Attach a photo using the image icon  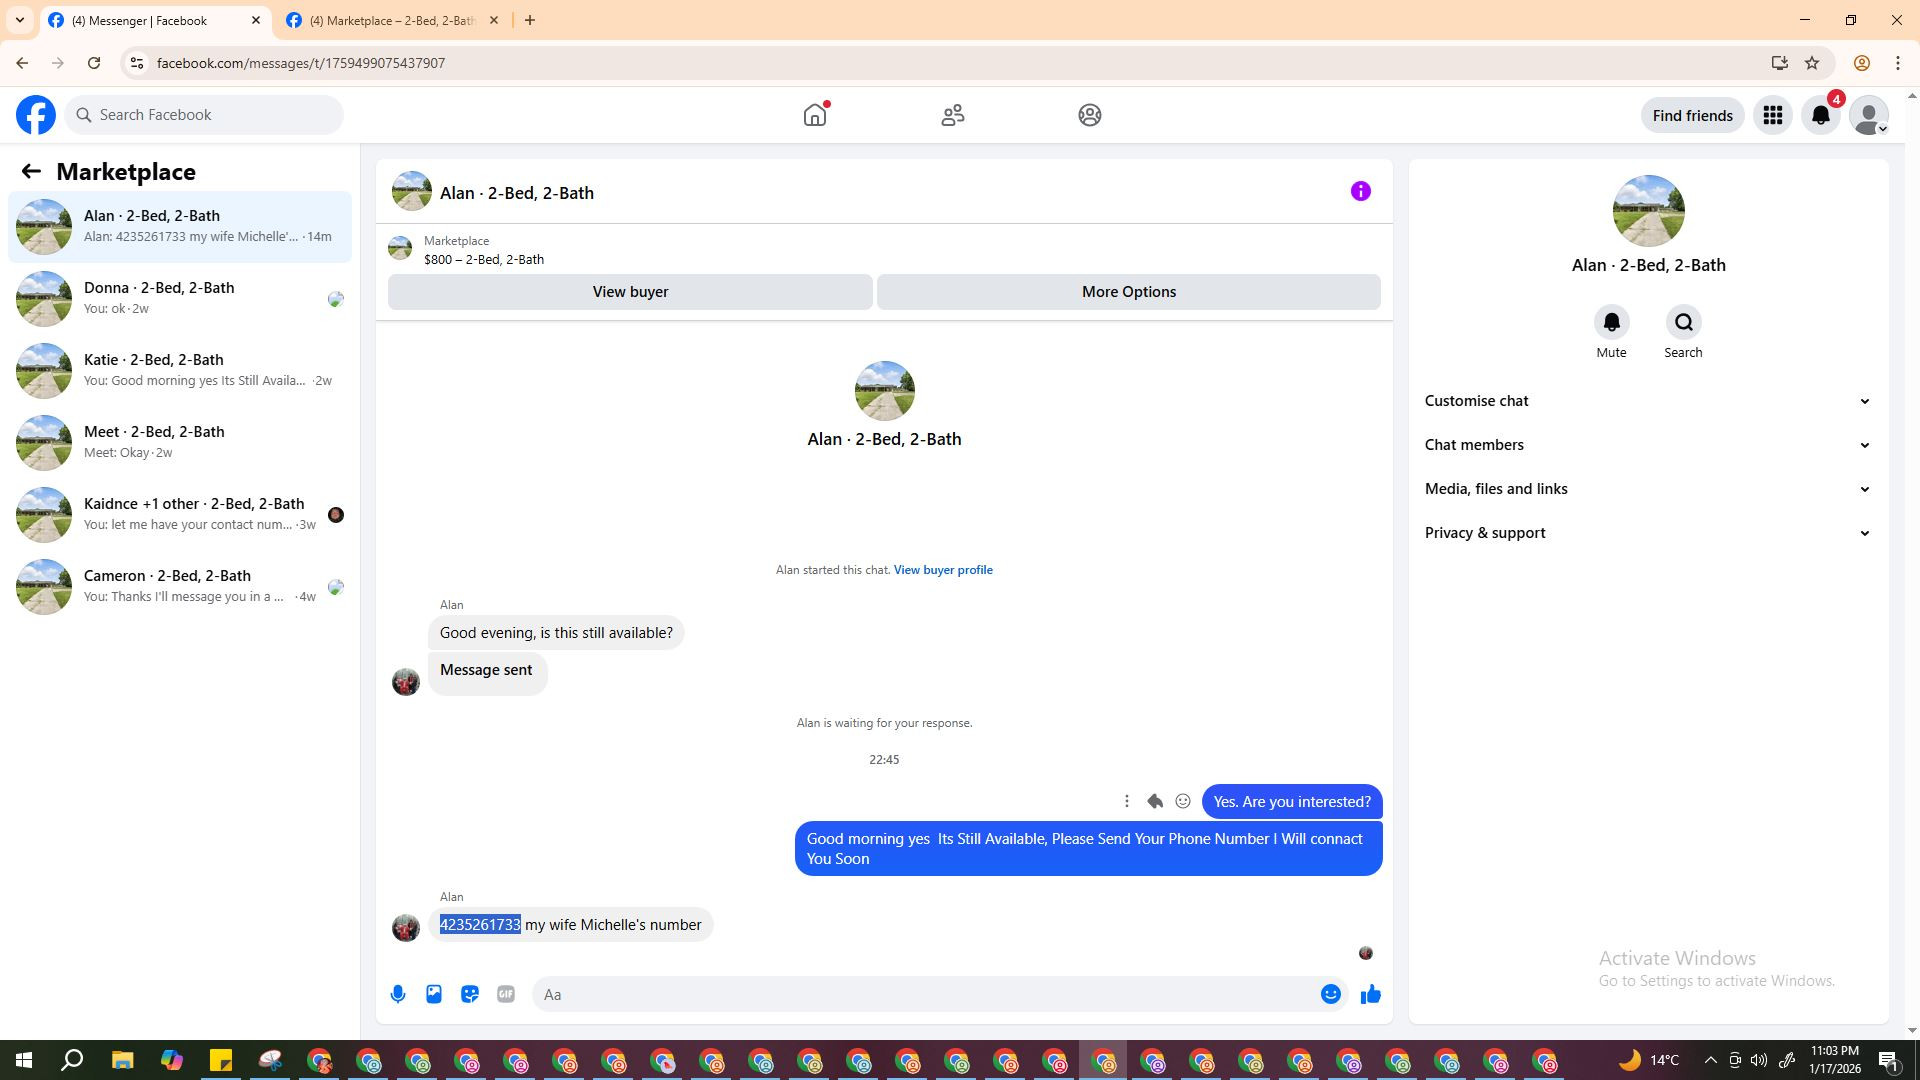434,994
